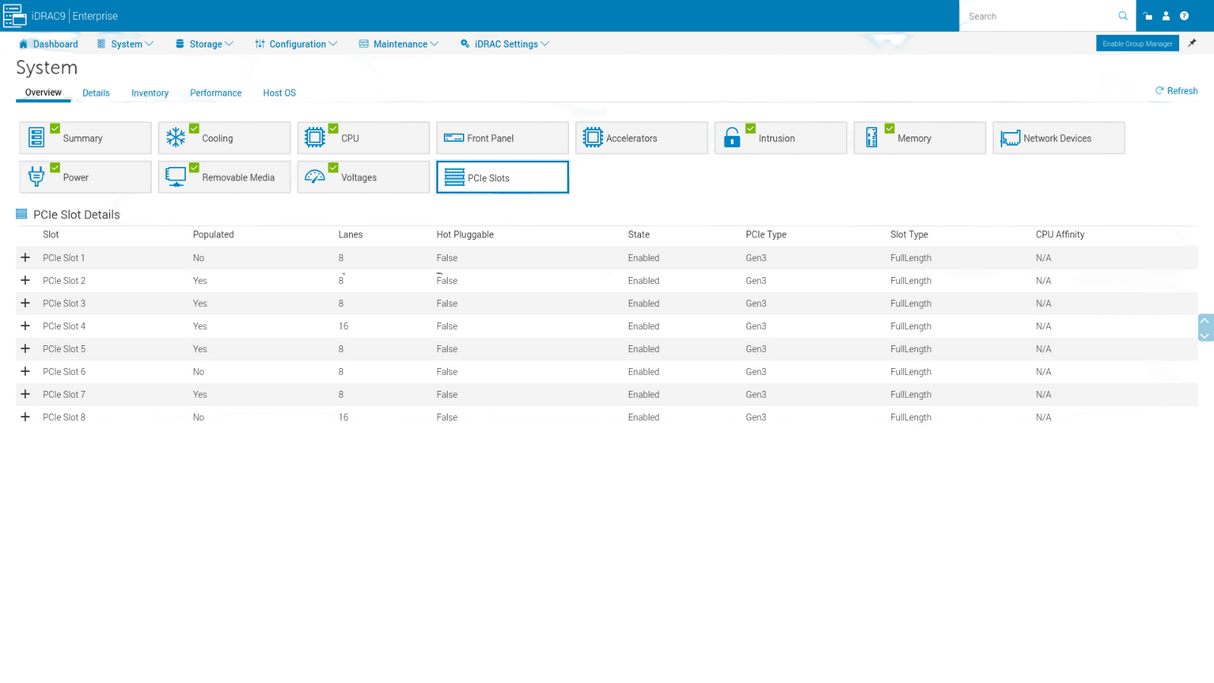Click the side scroll-down arrow handle

click(1205, 335)
